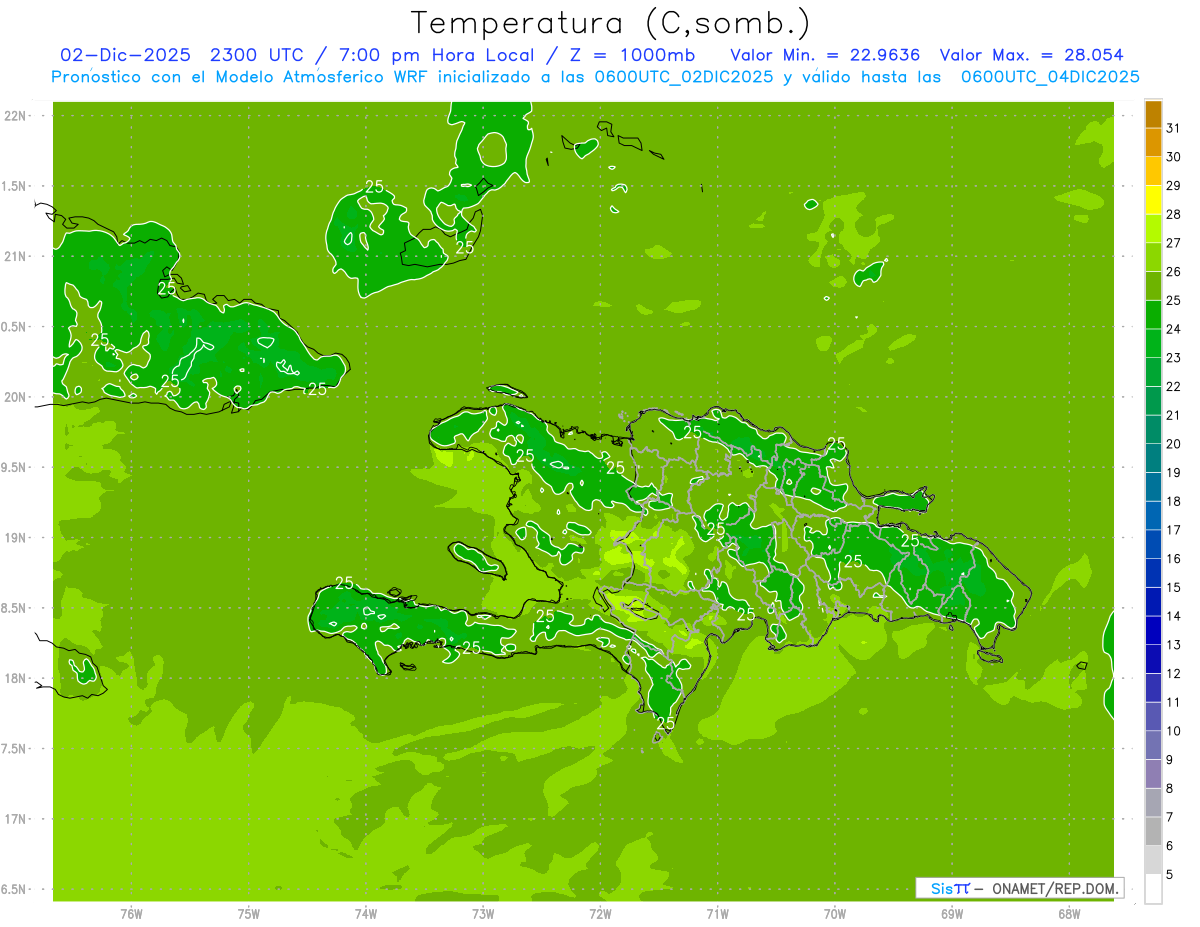This screenshot has width=1200, height=927.
Task: Click the '21N' latitude axis label
Action: [14, 256]
